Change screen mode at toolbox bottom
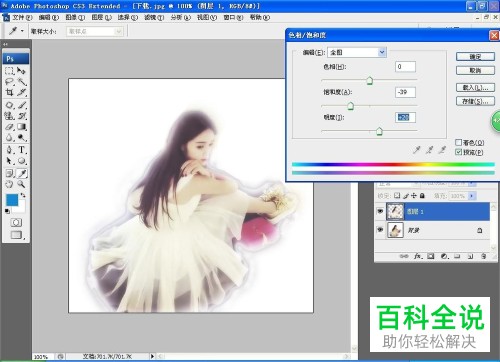500x362 pixels. click(x=16, y=235)
